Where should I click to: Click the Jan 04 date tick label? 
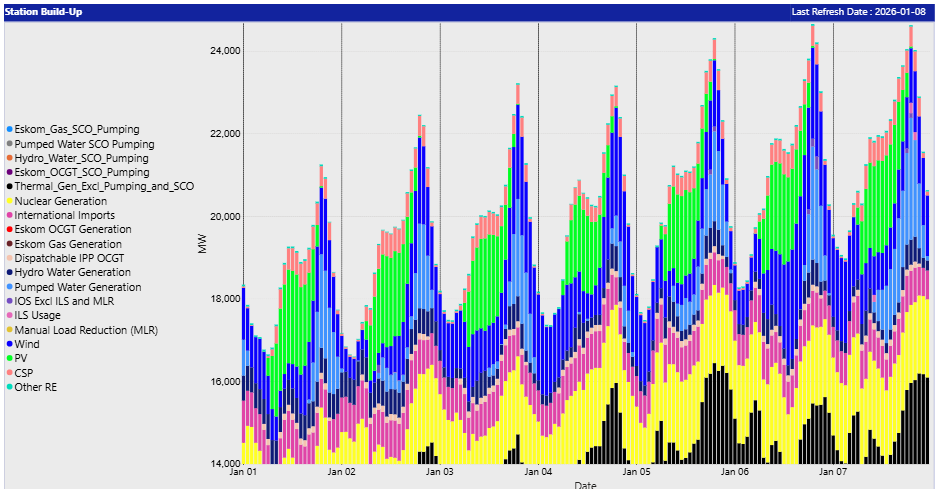coord(538,471)
